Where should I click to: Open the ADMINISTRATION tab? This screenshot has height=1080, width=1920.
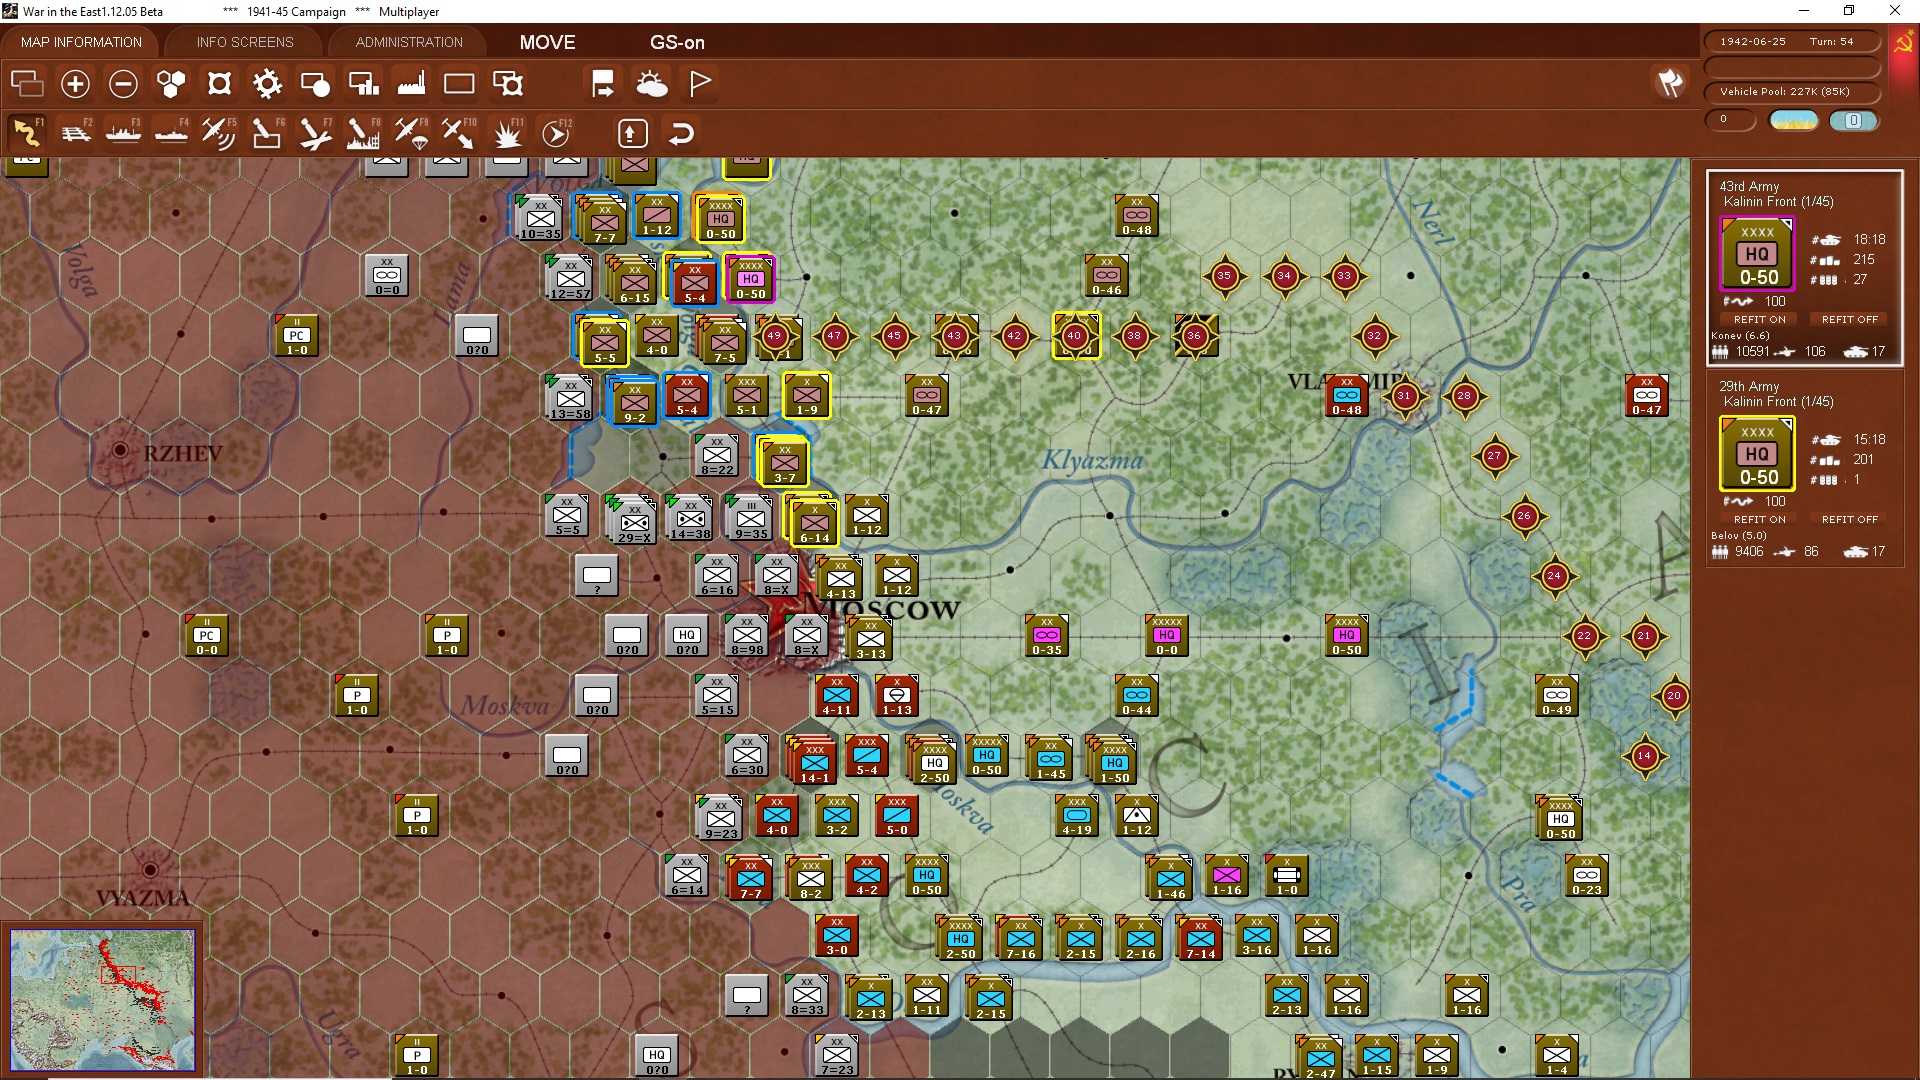409,42
